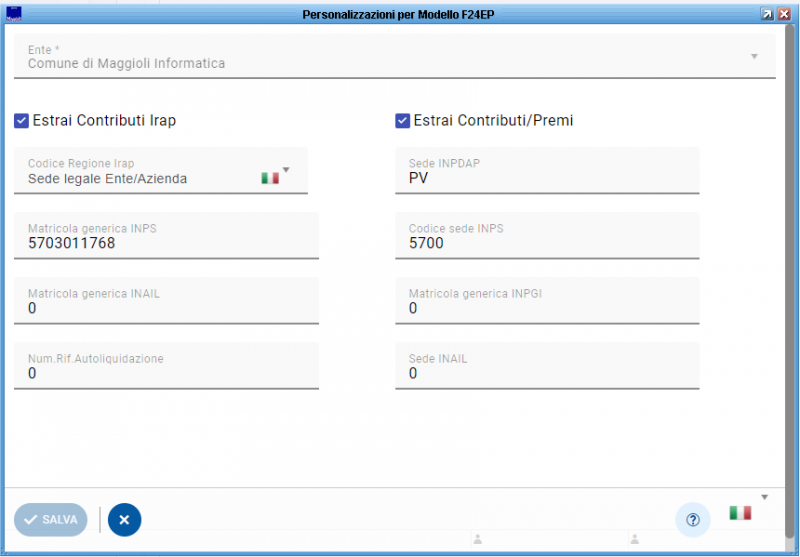Open Codice Regione Irap dropdown
Screen dimensions: 800x557
tap(286, 170)
